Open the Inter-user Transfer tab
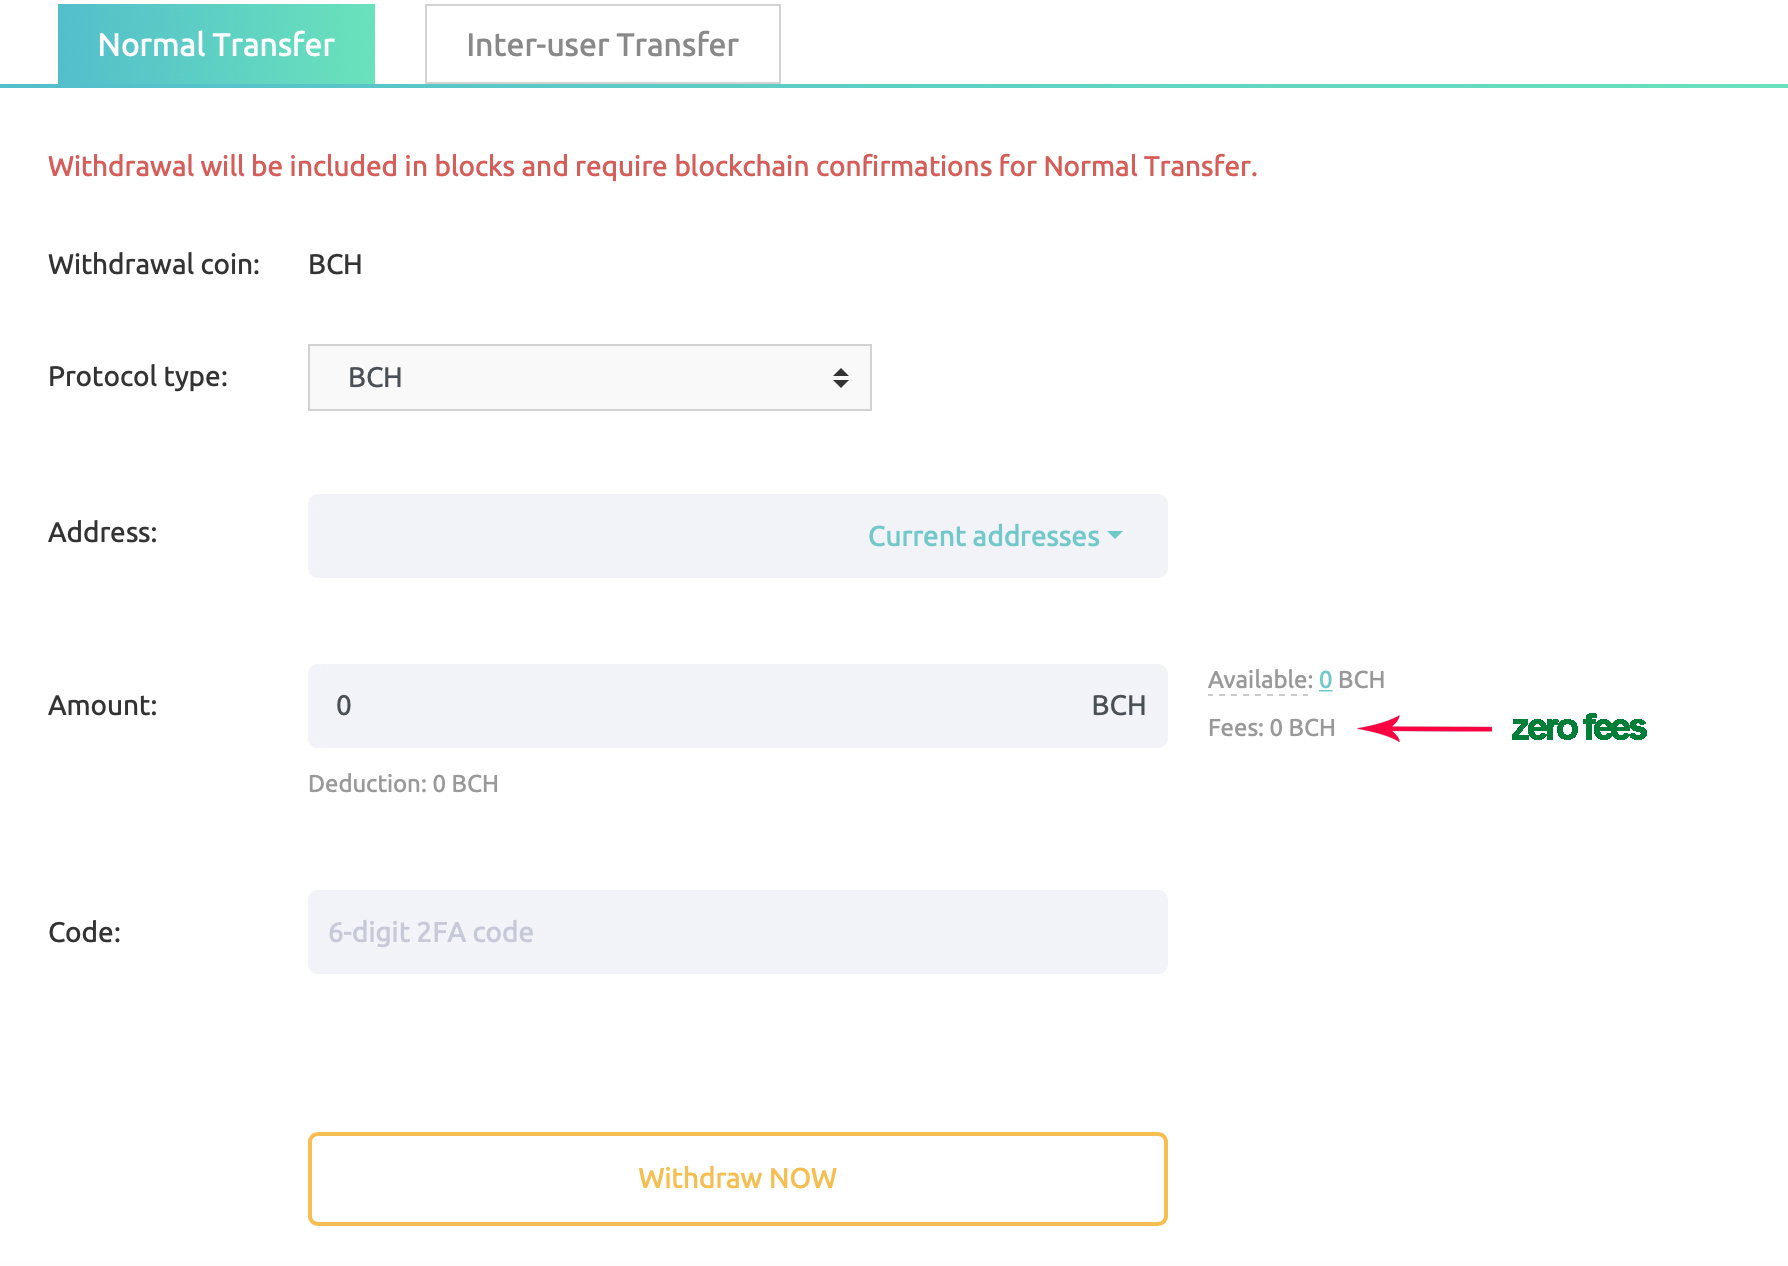Viewport: 1788px width, 1266px height. click(602, 44)
